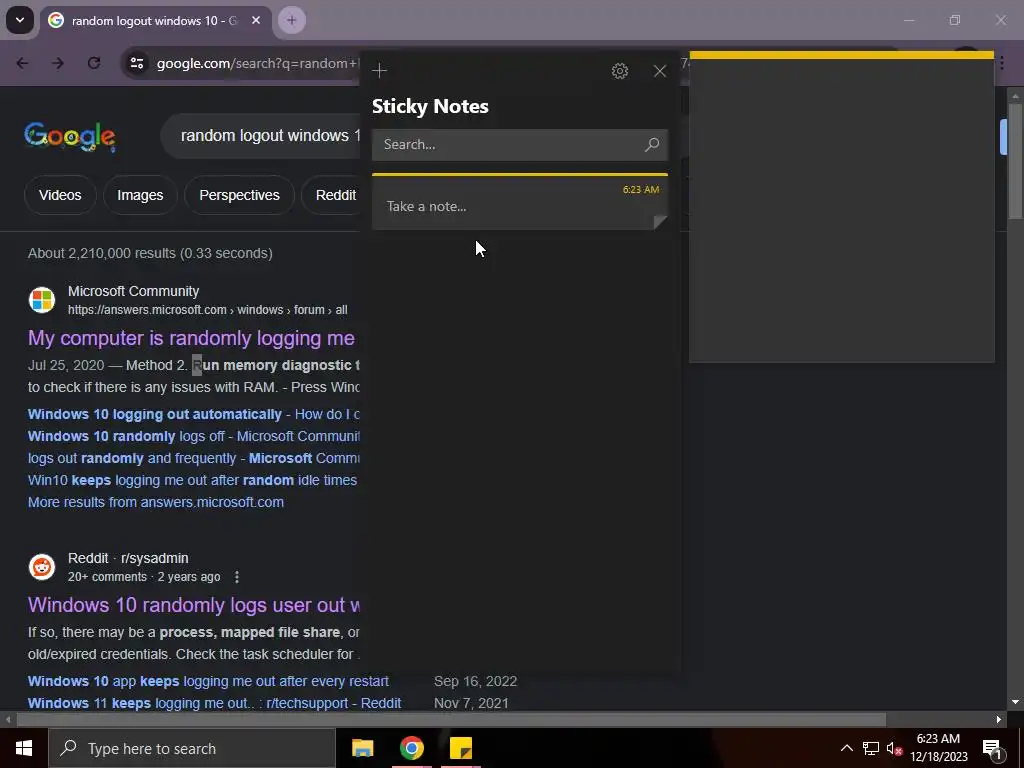
Task: Filter results by Reddit
Action: [332, 195]
